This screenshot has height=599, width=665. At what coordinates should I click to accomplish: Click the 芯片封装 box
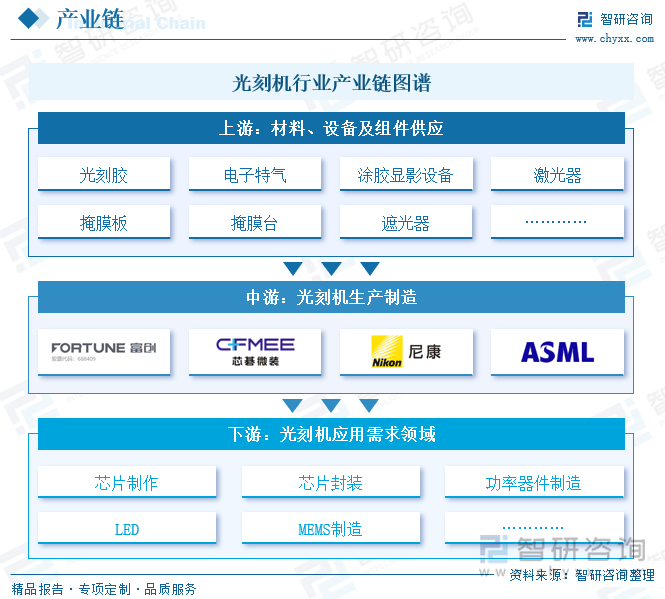(x=331, y=482)
